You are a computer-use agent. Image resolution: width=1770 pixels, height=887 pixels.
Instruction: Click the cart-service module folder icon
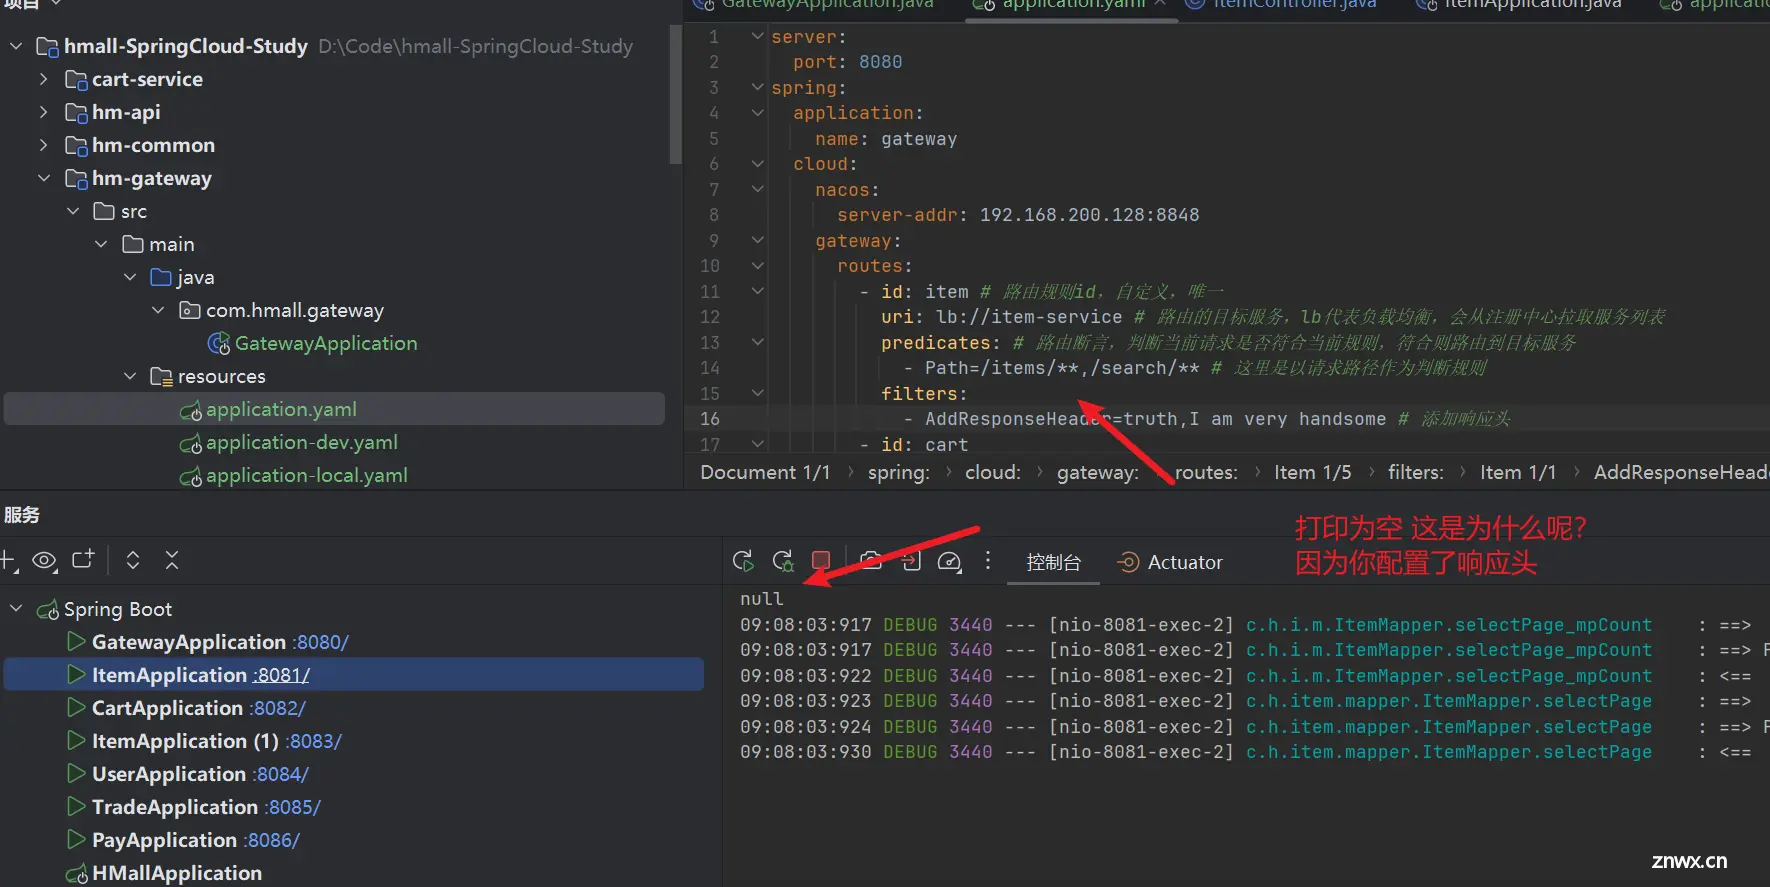(76, 80)
